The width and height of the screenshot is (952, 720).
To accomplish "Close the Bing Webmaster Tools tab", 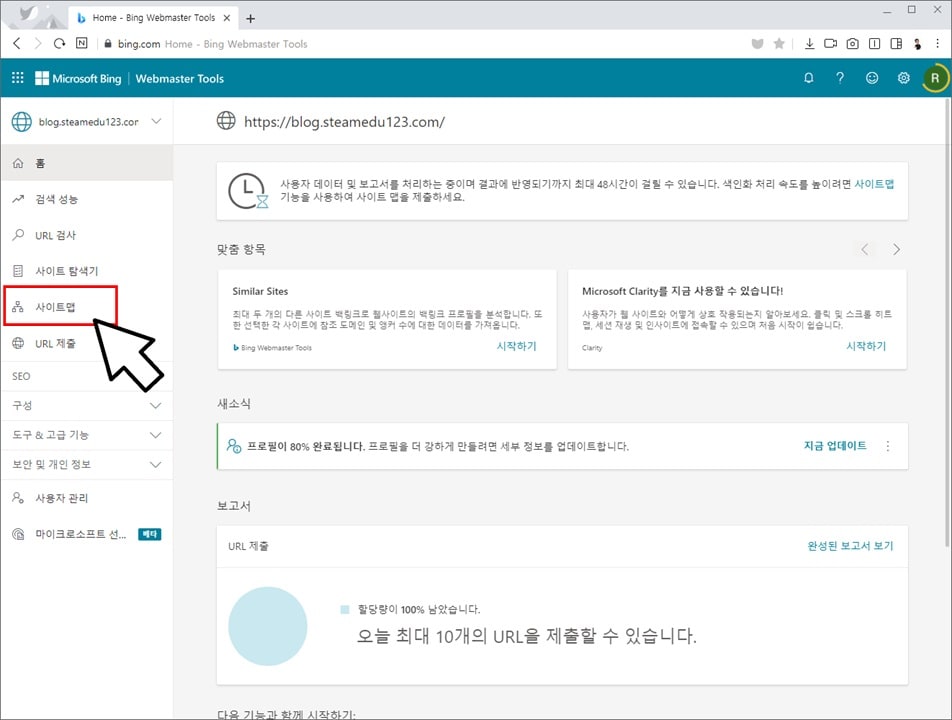I will click(x=226, y=18).
